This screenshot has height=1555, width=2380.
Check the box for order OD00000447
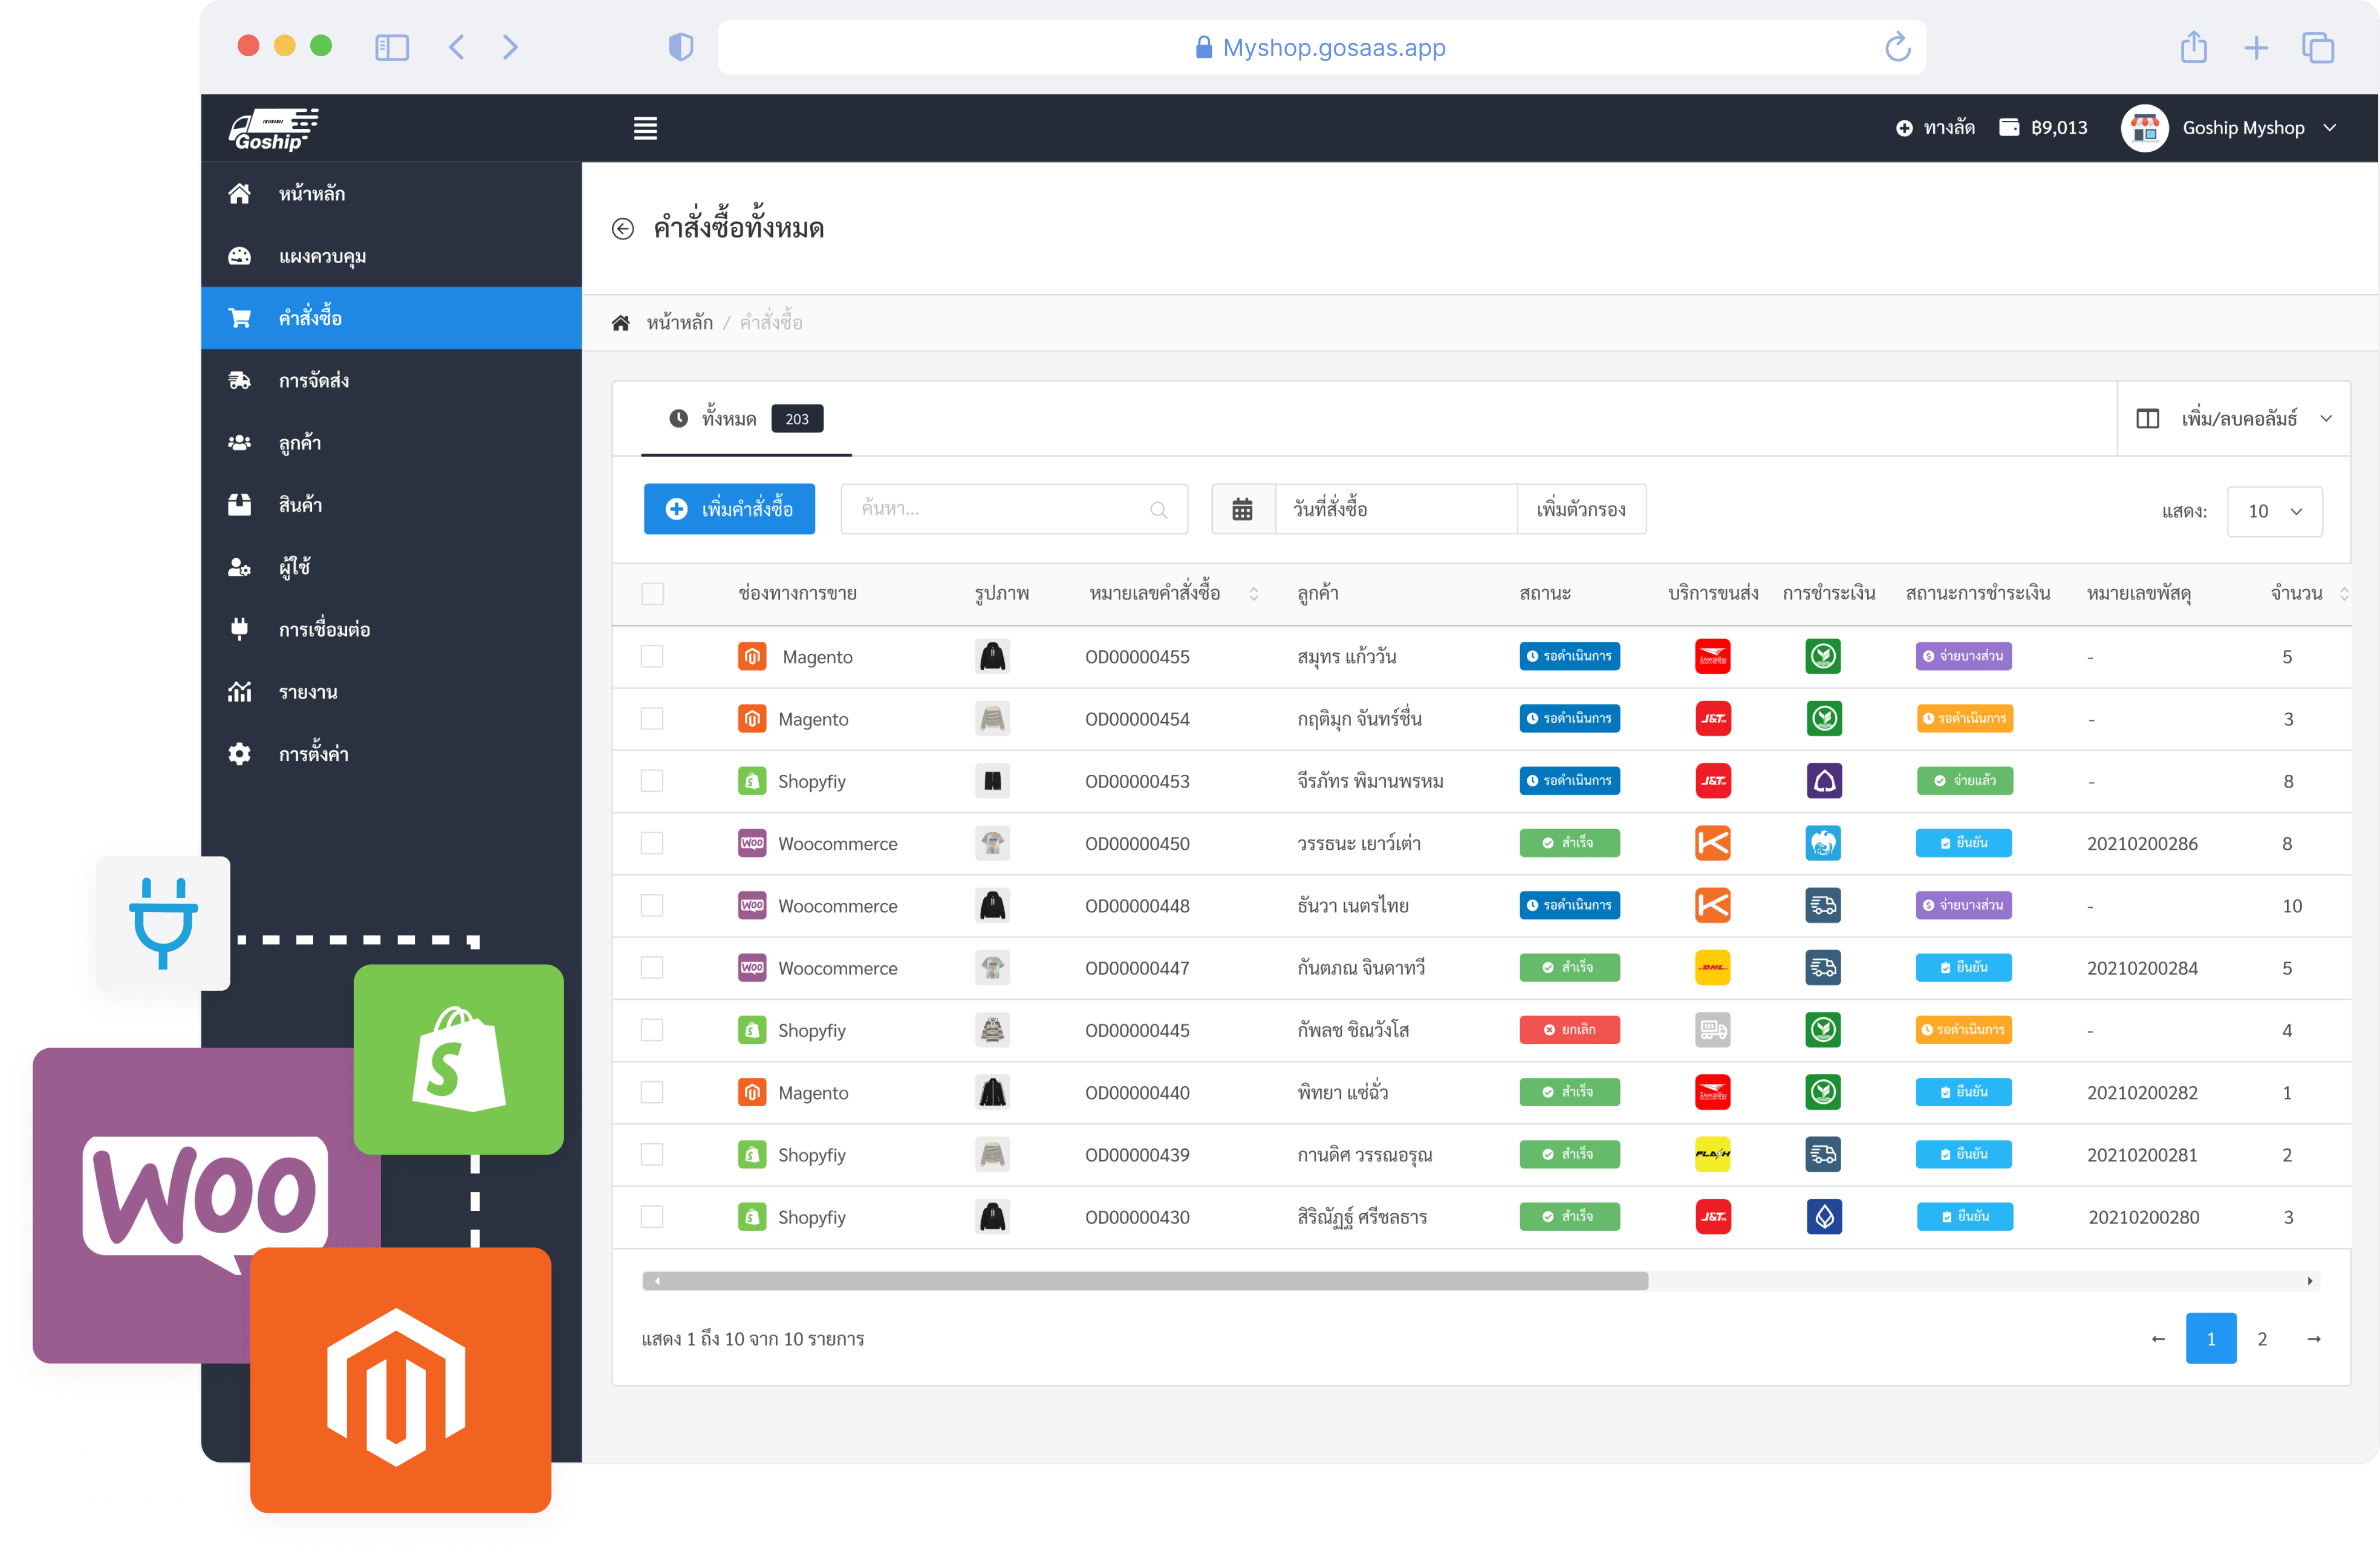652,967
